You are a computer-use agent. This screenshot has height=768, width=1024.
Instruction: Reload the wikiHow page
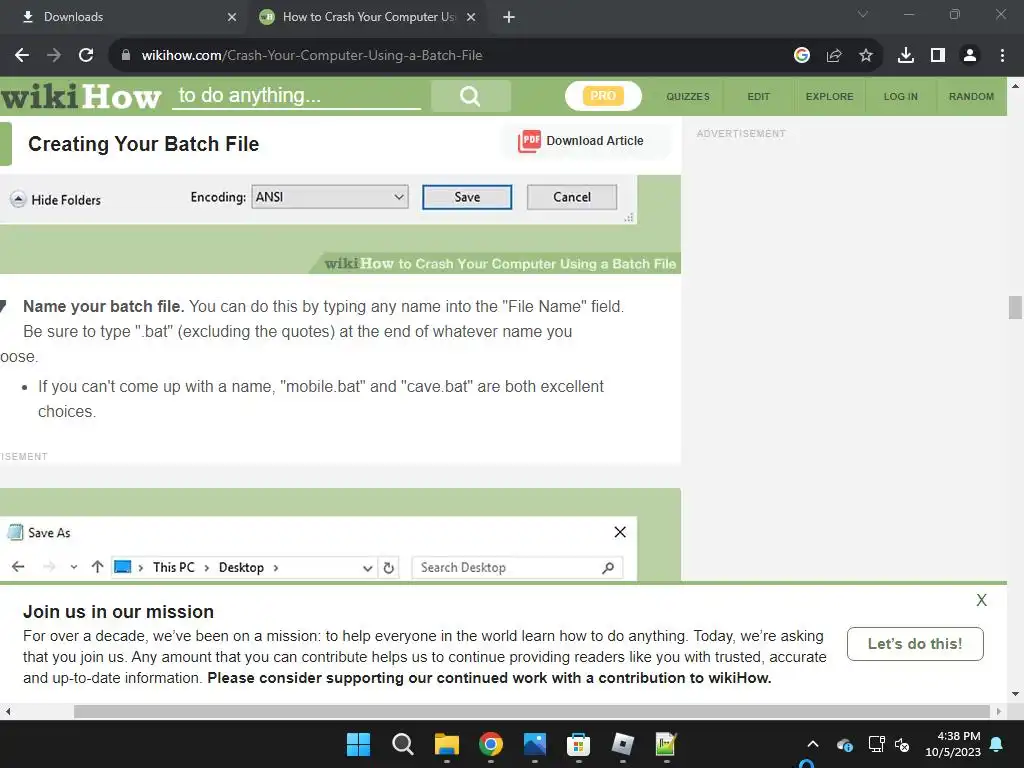pyautogui.click(x=86, y=56)
